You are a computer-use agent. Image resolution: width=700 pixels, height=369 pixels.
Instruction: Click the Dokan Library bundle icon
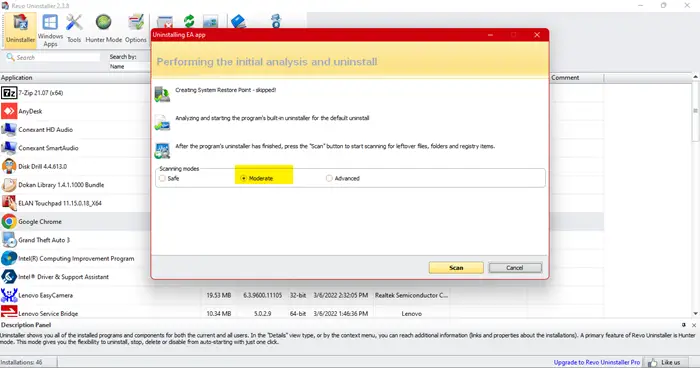pyautogui.click(x=9, y=185)
